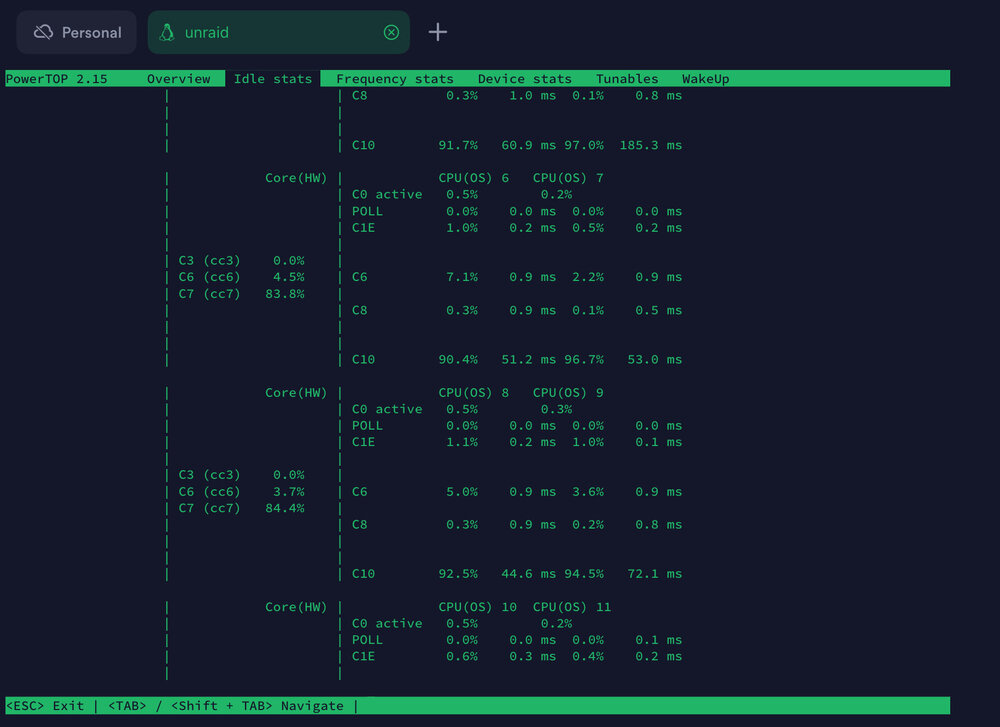Switch to PowerTOP Overview tab
This screenshot has height=727, width=1000.
179,79
